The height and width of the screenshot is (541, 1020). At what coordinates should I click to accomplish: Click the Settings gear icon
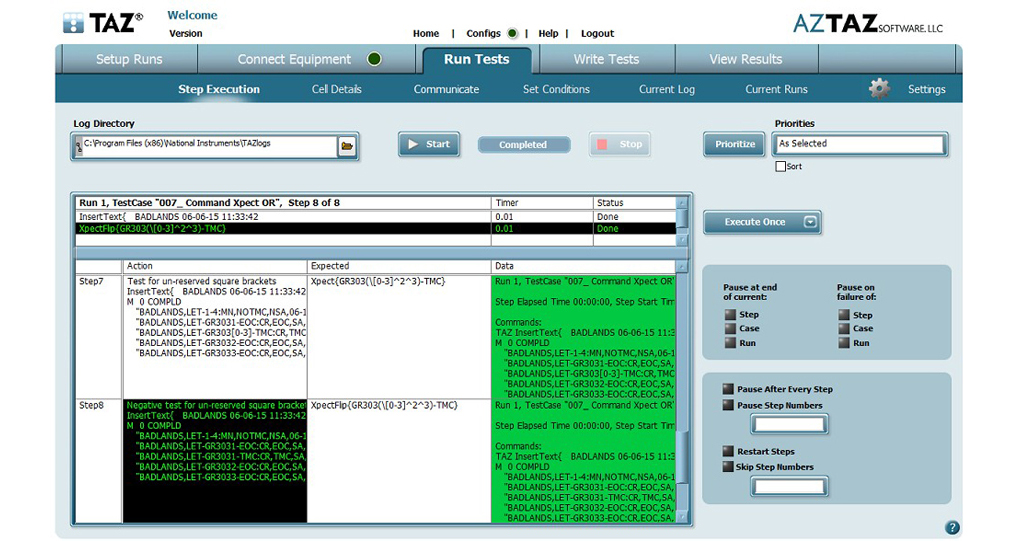[879, 89]
